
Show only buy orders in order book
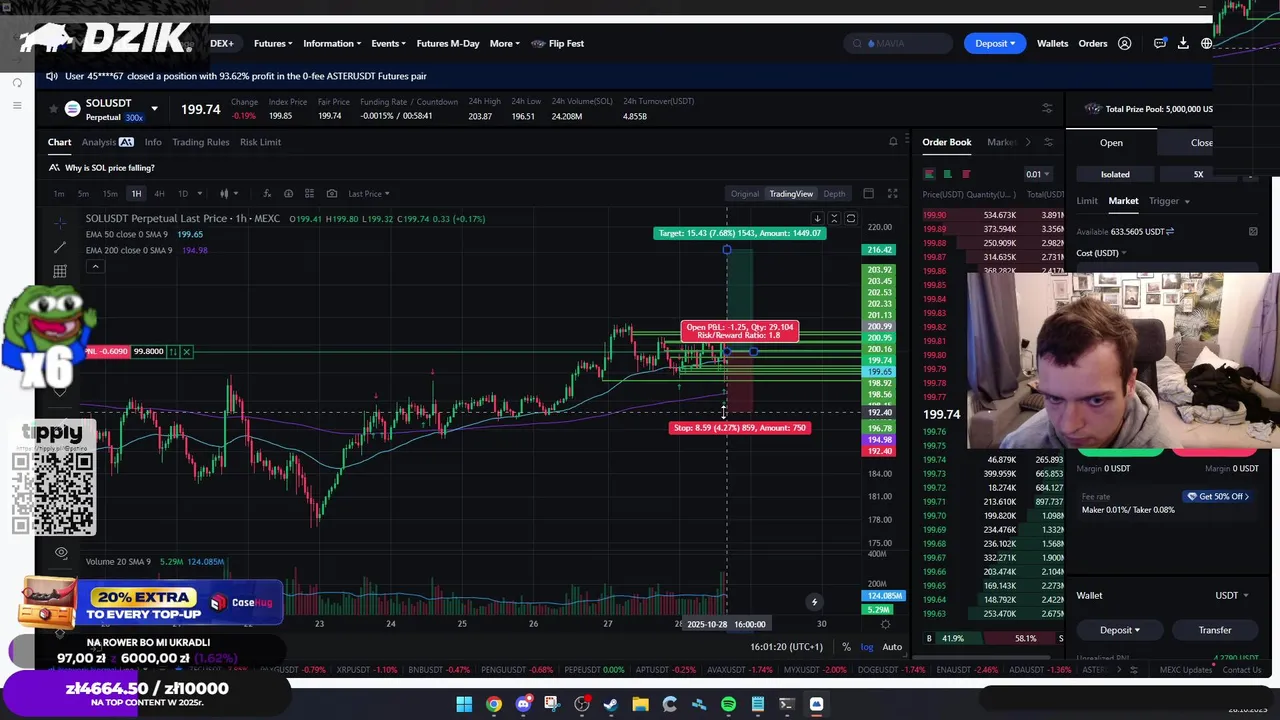tap(947, 174)
